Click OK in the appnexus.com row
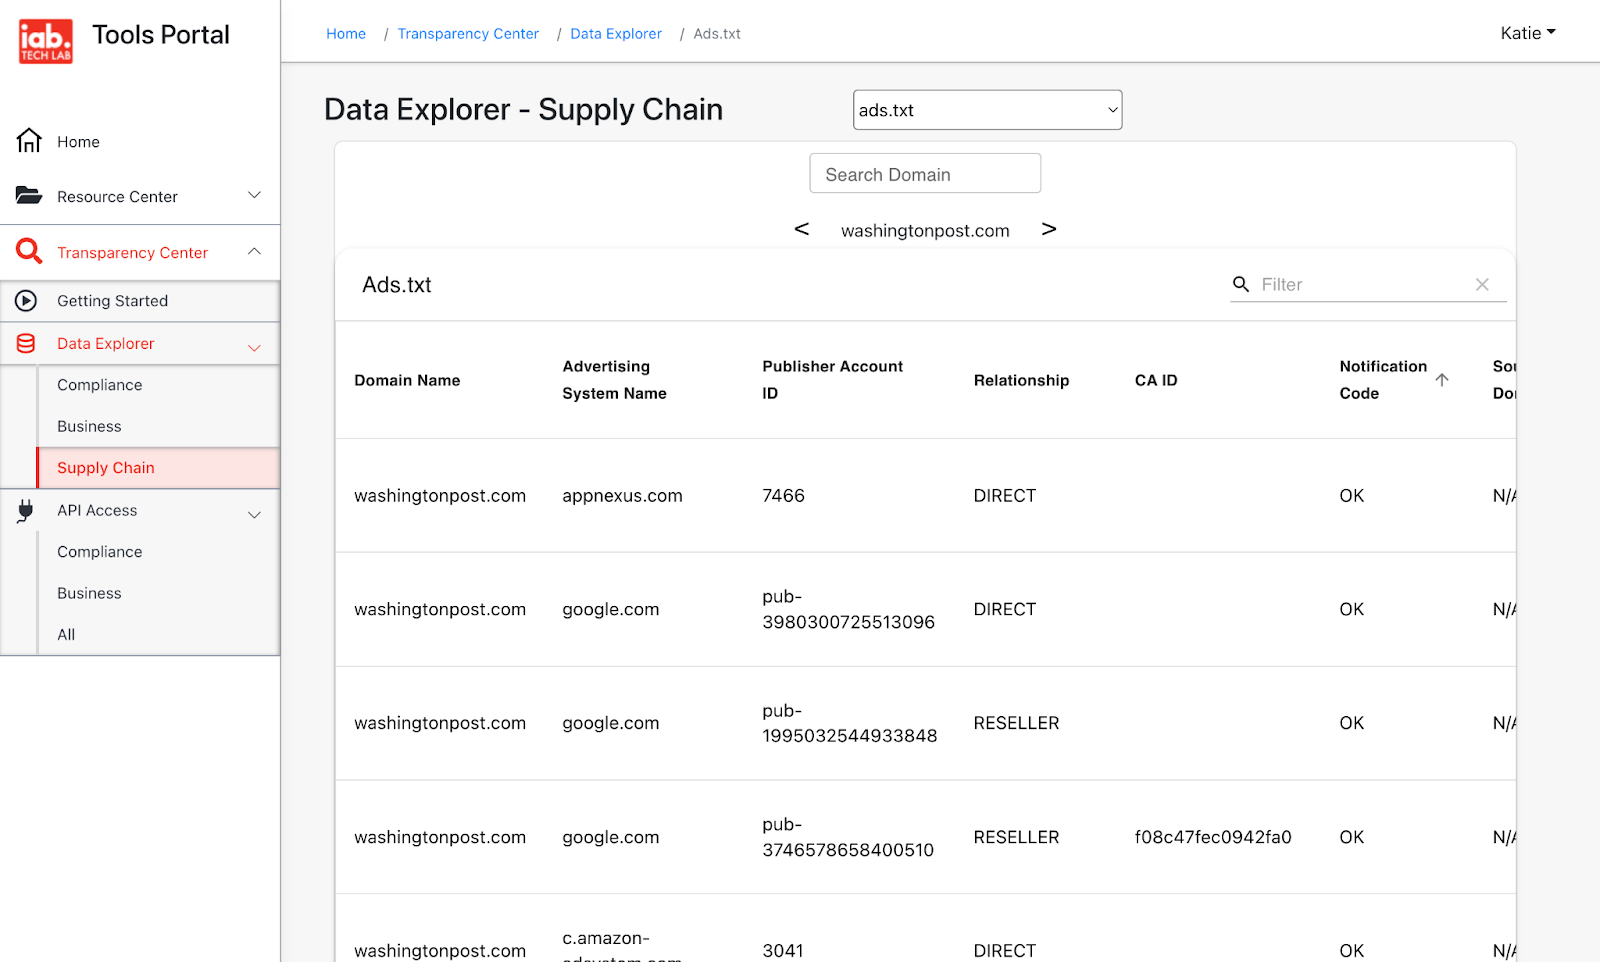The width and height of the screenshot is (1600, 962). tap(1352, 496)
